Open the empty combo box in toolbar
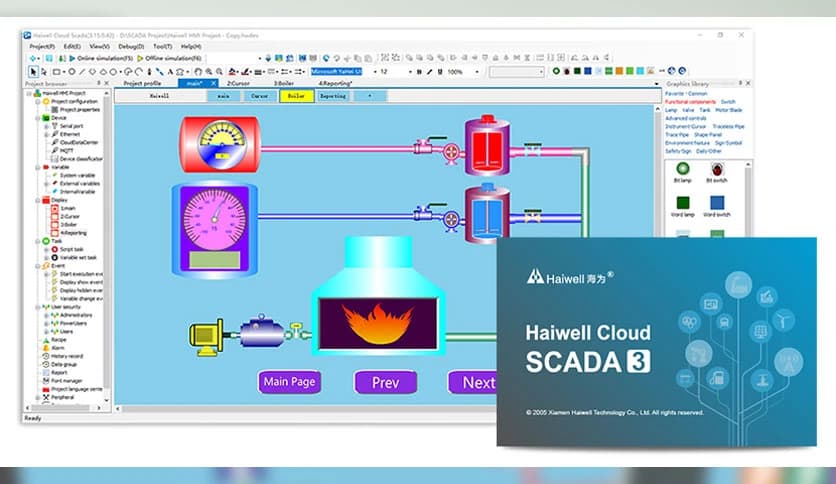This screenshot has height=484, width=836. click(517, 71)
